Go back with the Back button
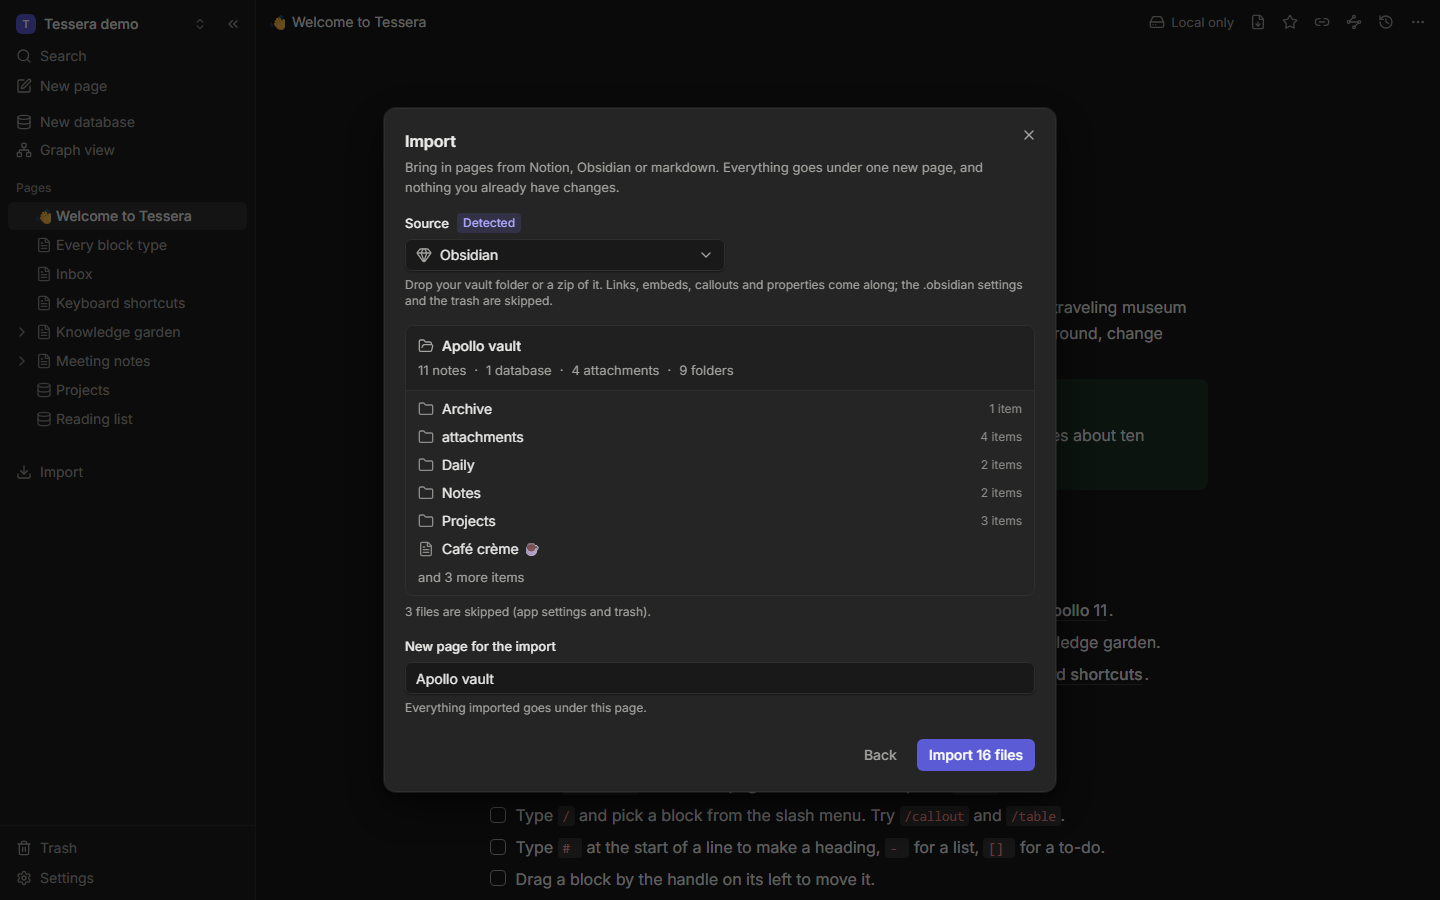This screenshot has width=1440, height=900. click(x=880, y=755)
